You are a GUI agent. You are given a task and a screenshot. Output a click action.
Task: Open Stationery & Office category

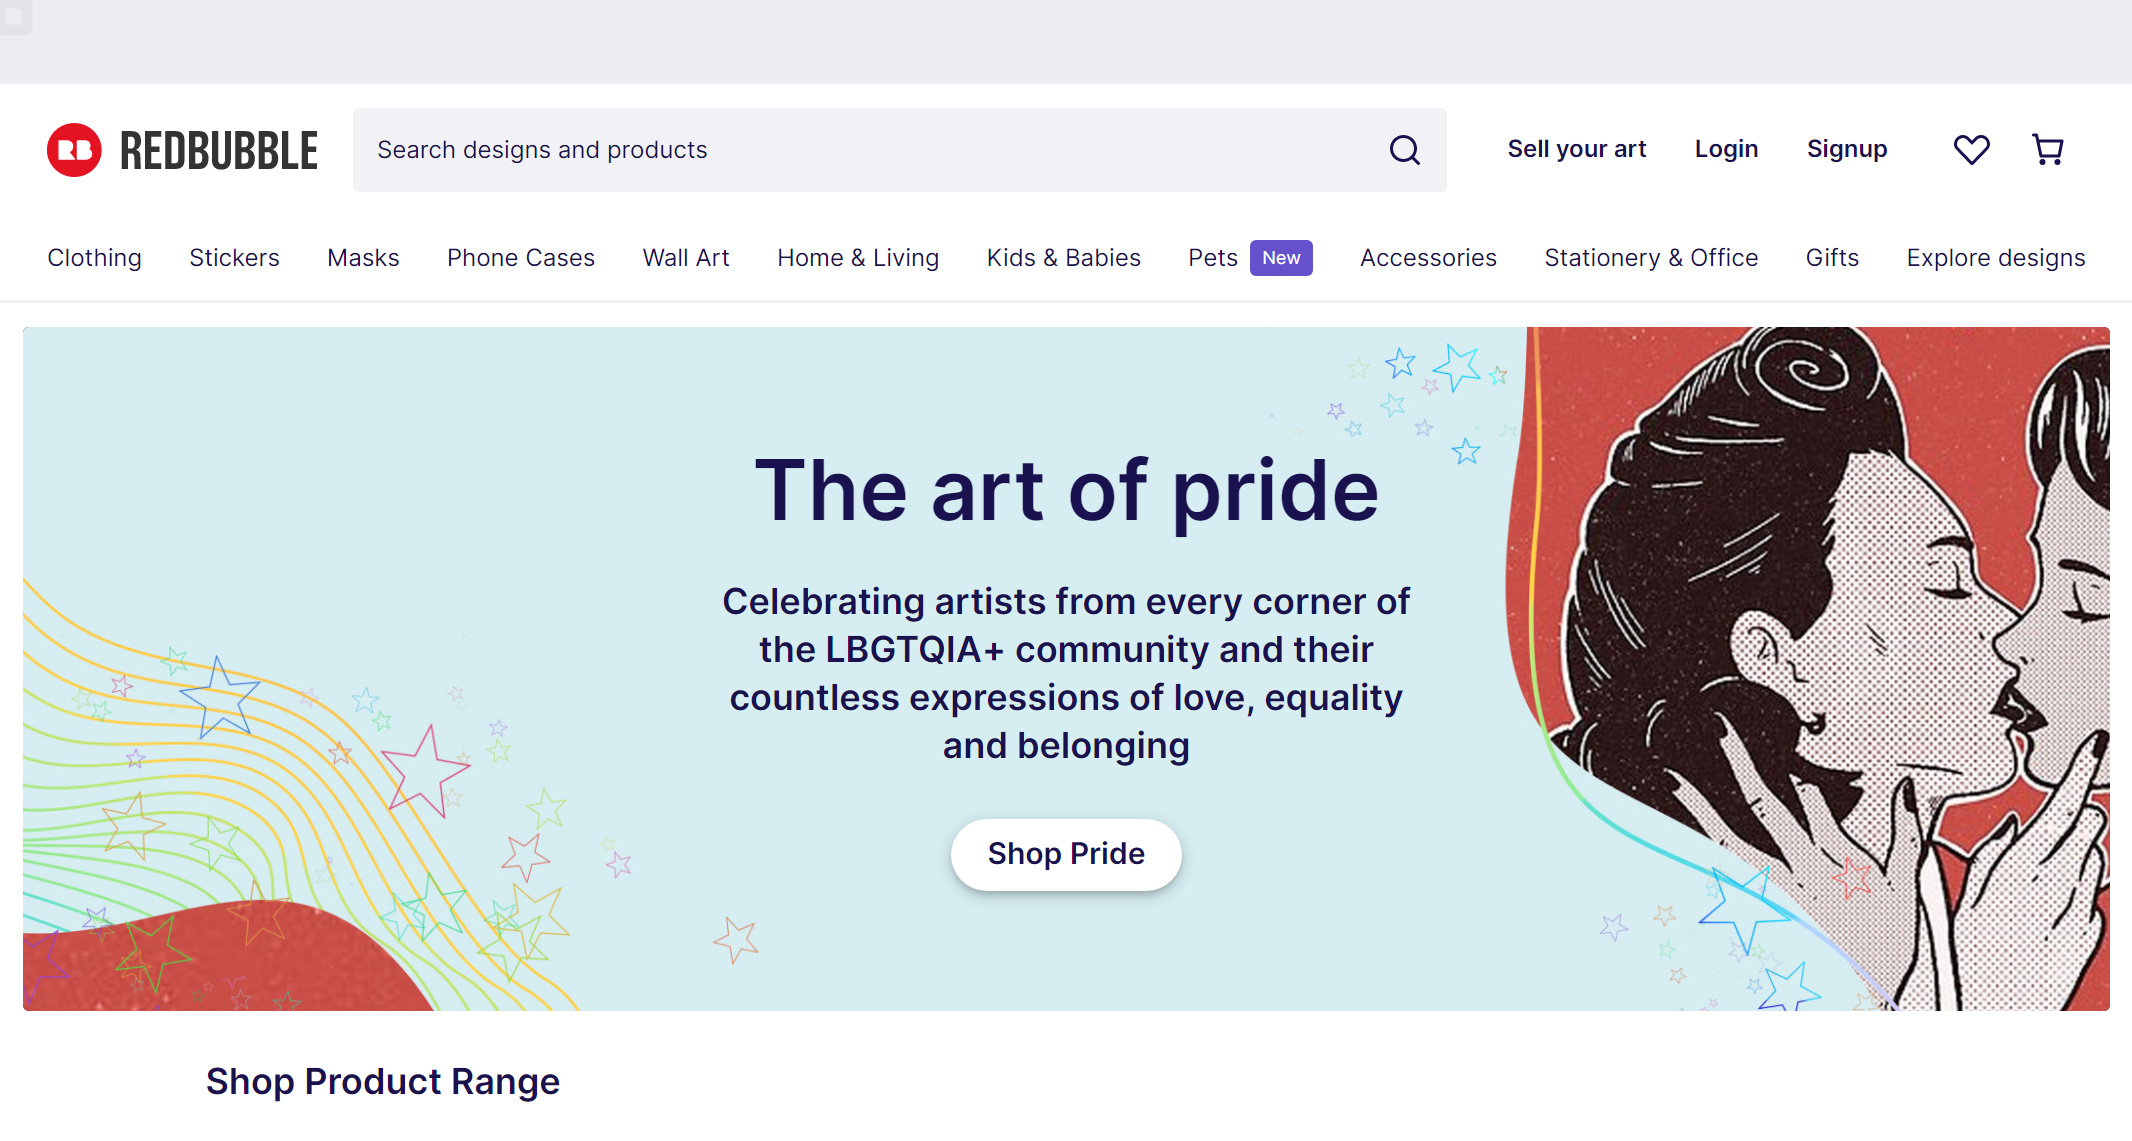click(x=1651, y=258)
